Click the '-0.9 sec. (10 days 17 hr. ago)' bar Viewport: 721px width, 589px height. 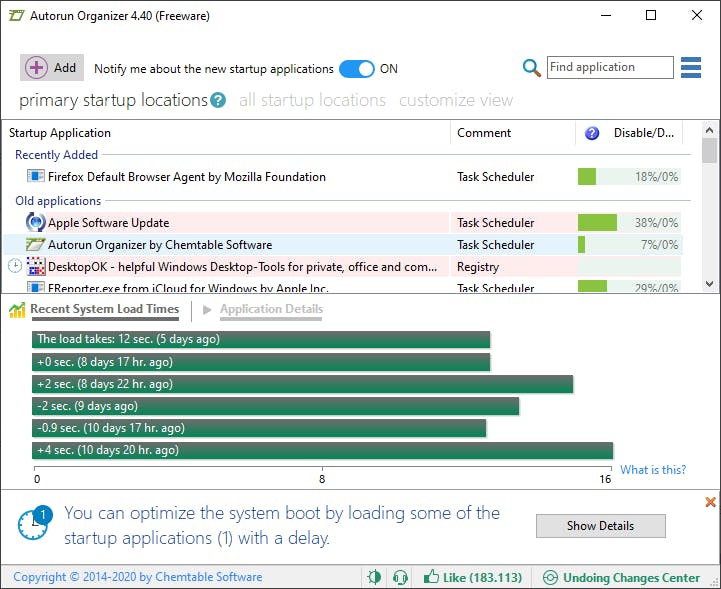coord(259,428)
